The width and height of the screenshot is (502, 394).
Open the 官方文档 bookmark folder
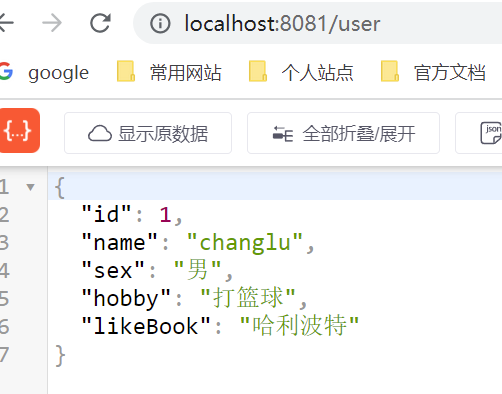pyautogui.click(x=433, y=72)
